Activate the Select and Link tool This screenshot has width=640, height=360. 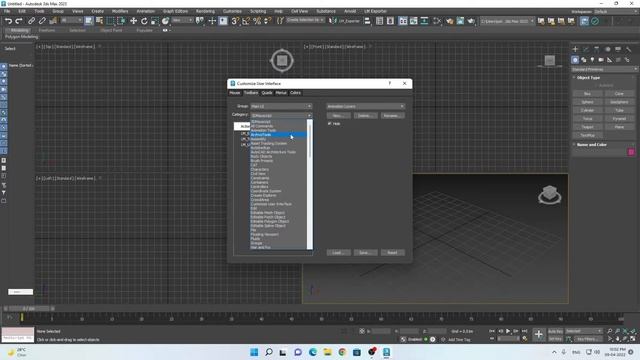(31, 21)
